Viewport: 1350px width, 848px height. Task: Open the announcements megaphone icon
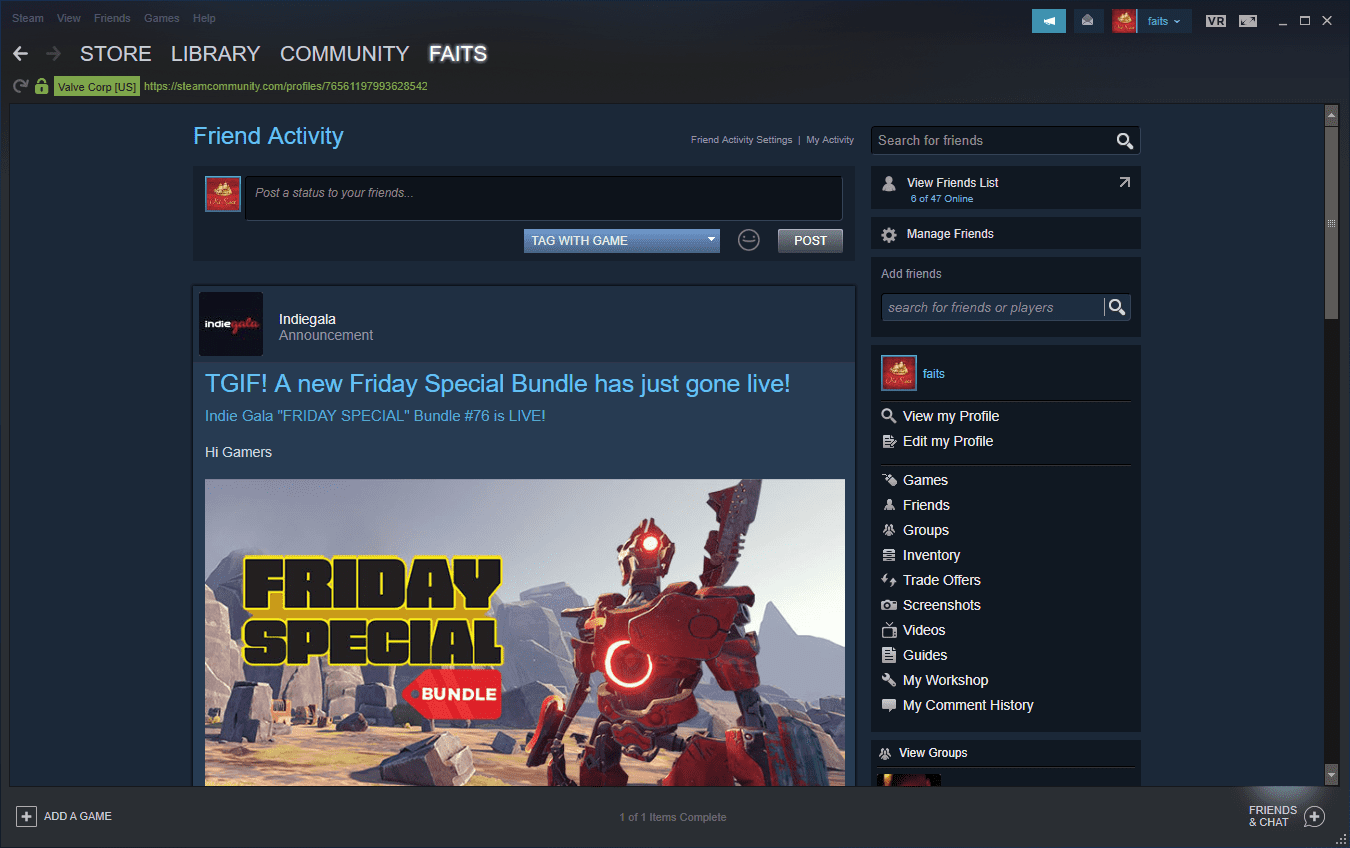[x=1049, y=21]
